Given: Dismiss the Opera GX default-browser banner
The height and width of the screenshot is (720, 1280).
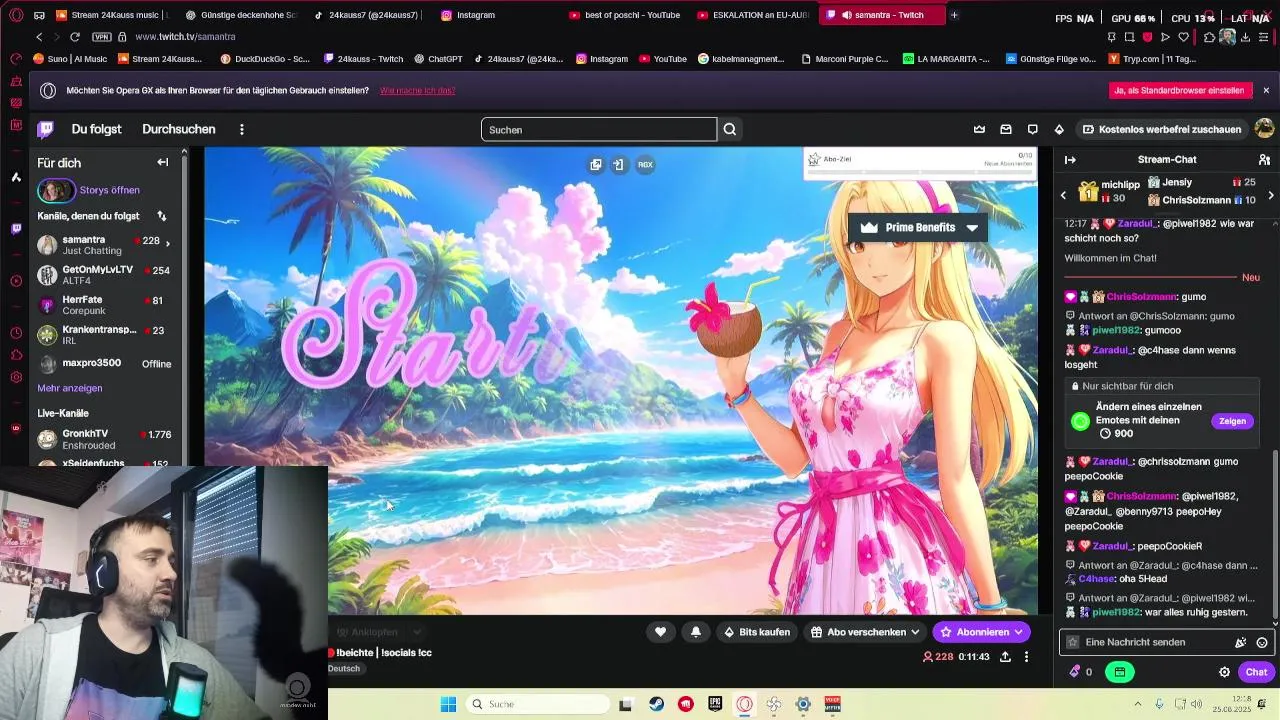Looking at the screenshot, I should (x=1266, y=90).
